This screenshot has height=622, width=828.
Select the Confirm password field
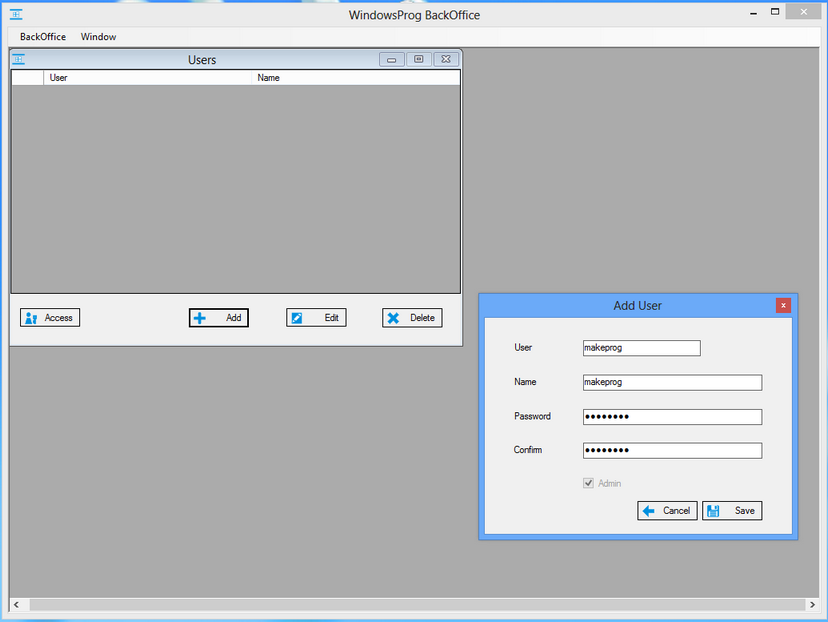pyautogui.click(x=670, y=450)
